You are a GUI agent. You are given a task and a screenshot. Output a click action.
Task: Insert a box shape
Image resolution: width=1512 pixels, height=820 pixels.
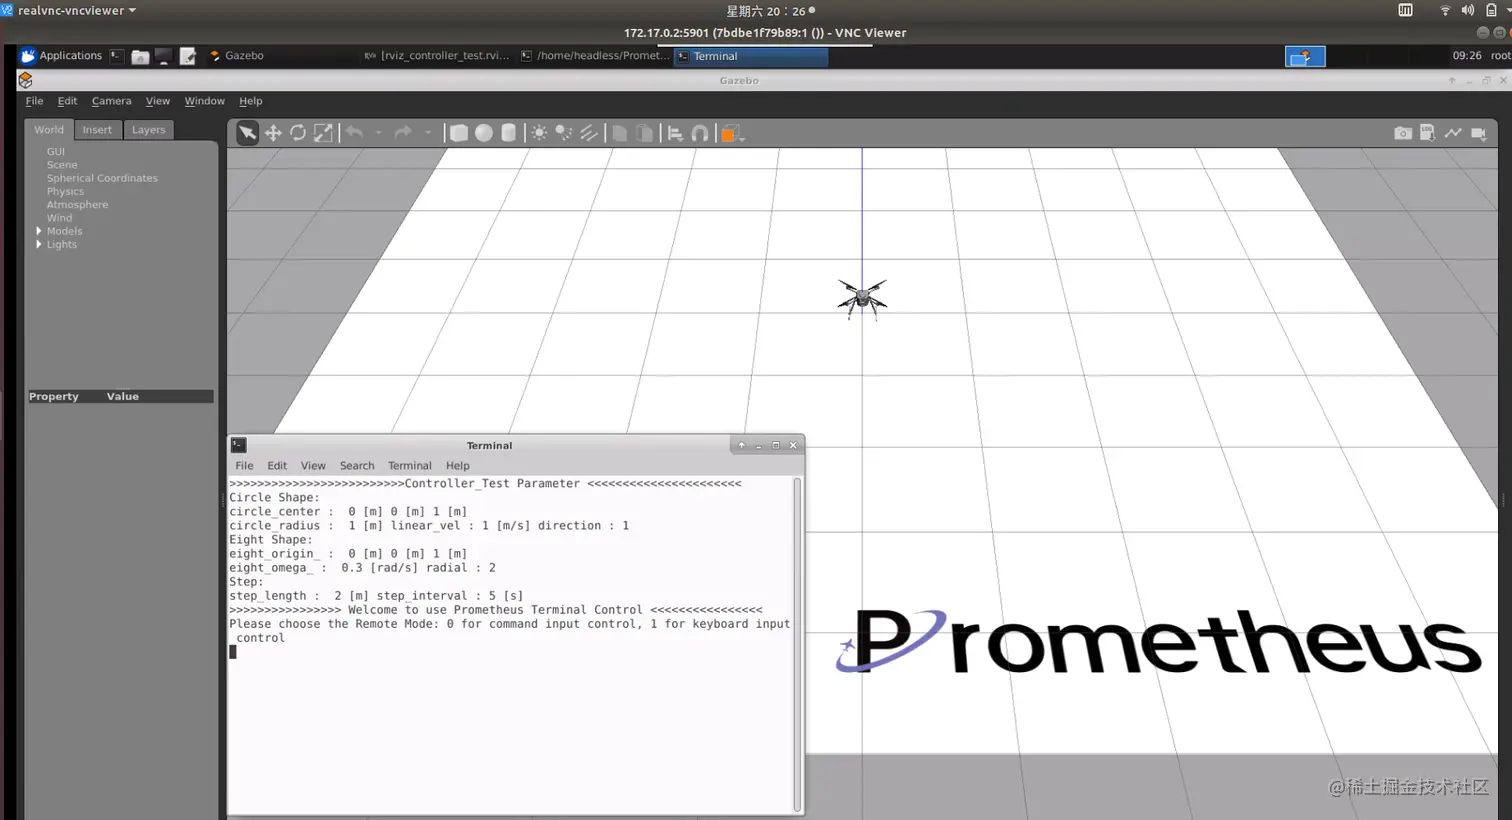(459, 133)
